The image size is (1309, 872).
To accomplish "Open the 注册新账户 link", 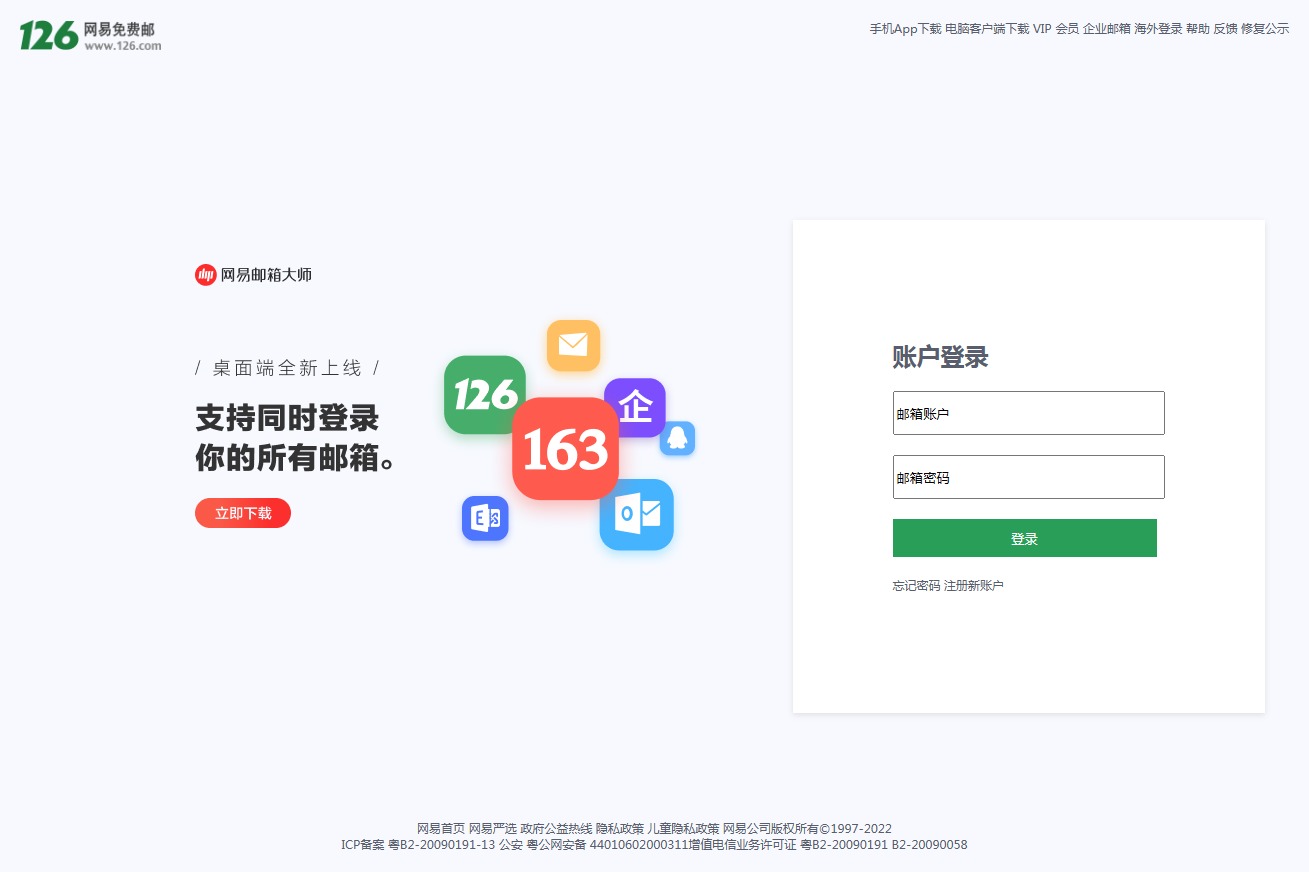I will (974, 586).
